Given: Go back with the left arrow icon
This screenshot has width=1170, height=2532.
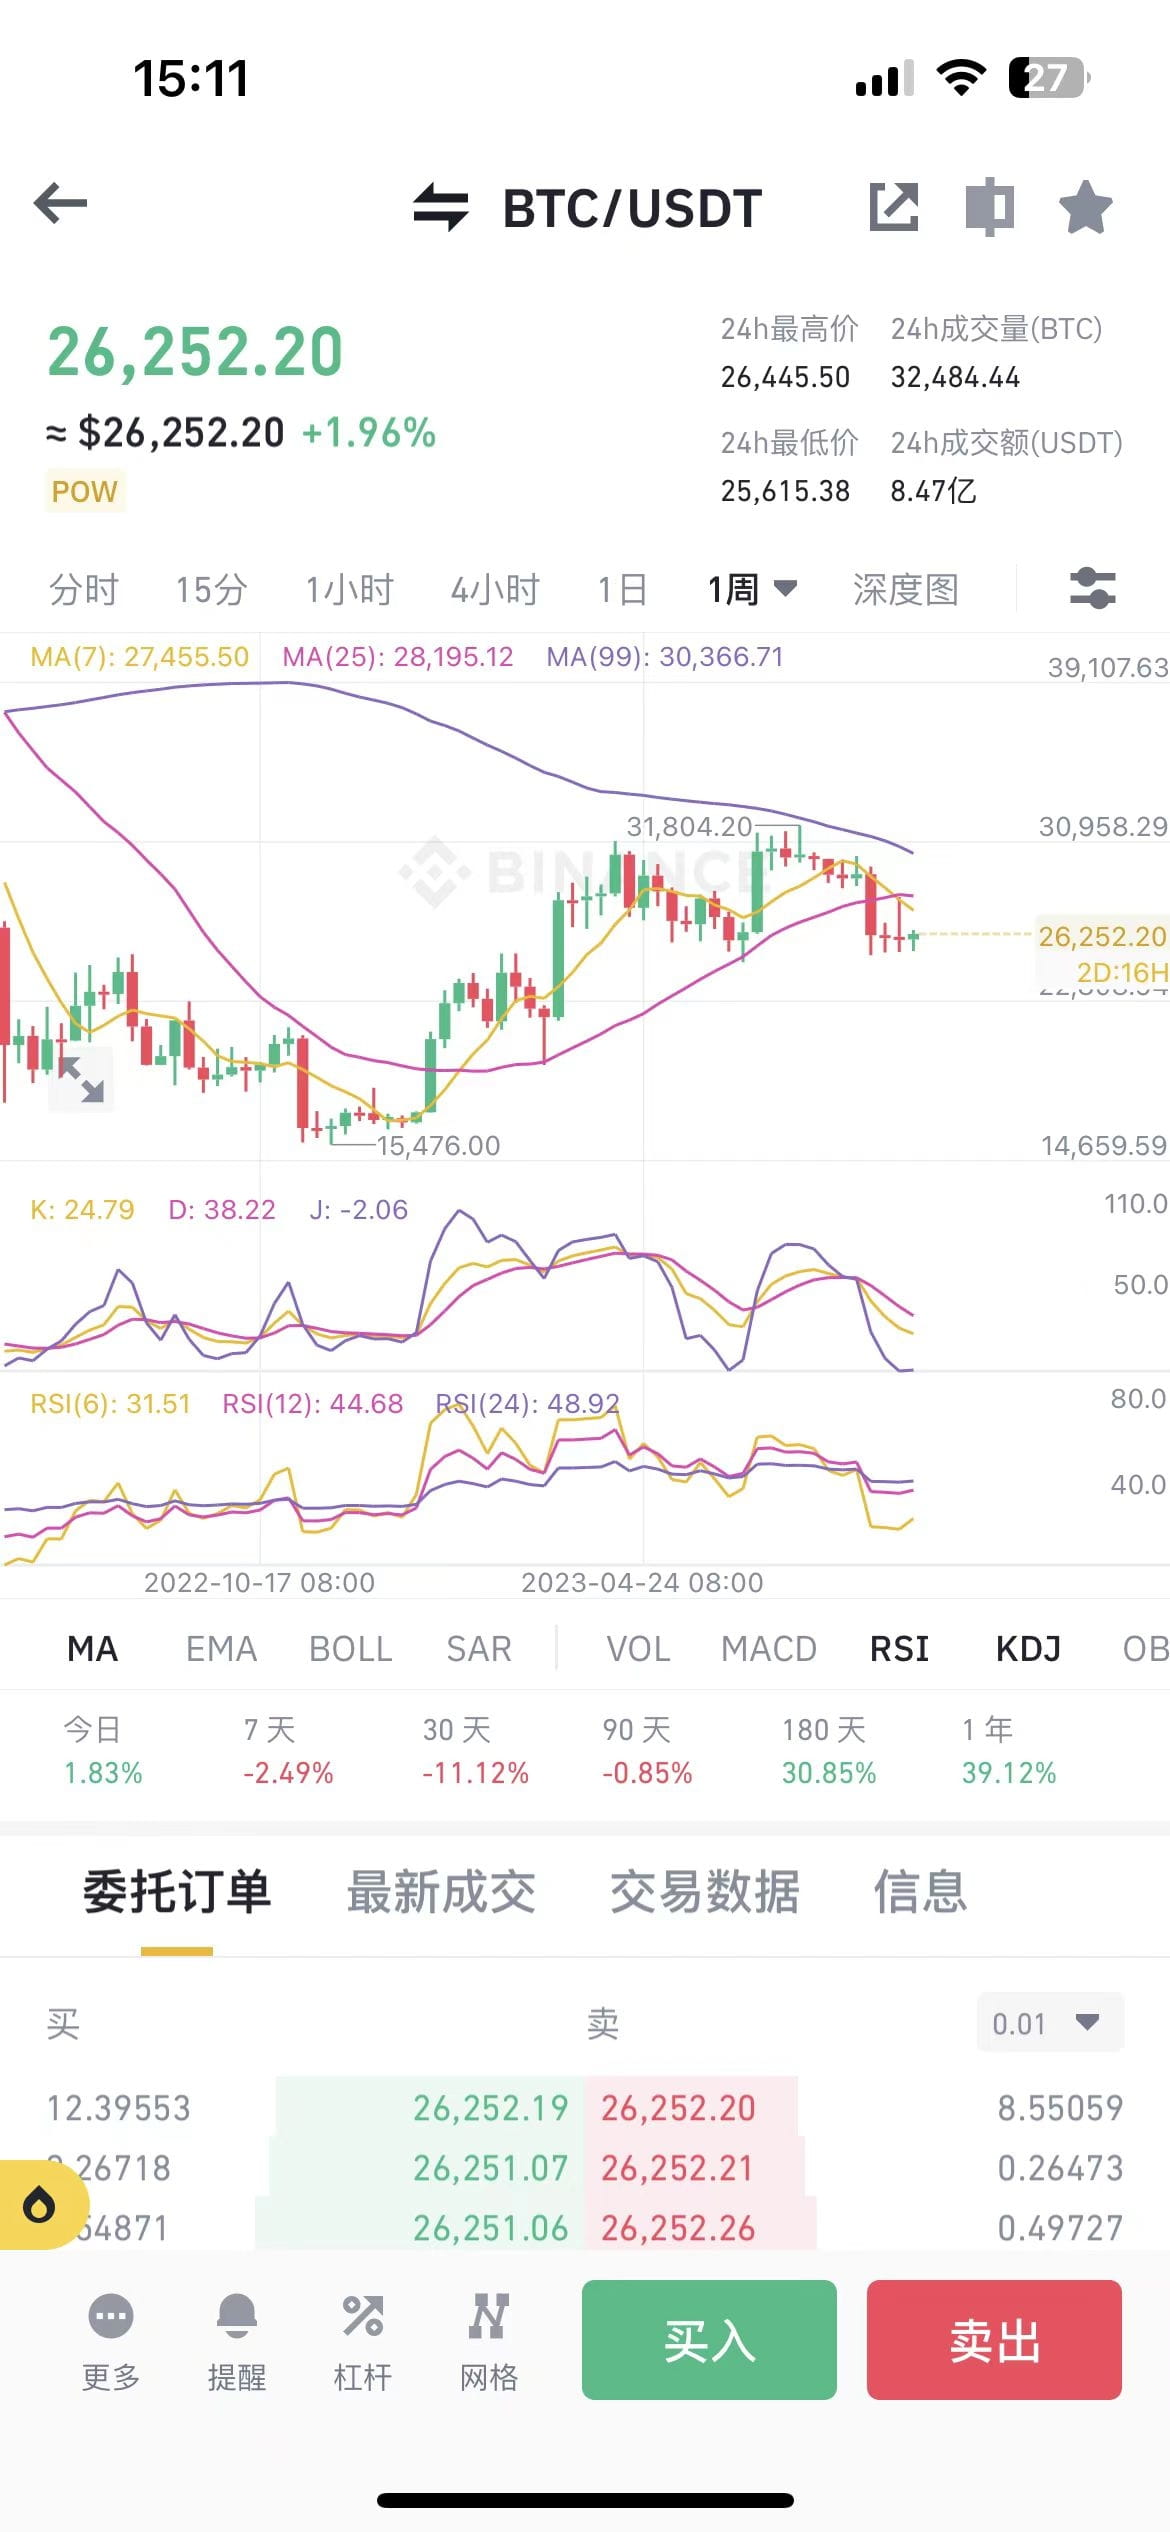Looking at the screenshot, I should click(61, 203).
